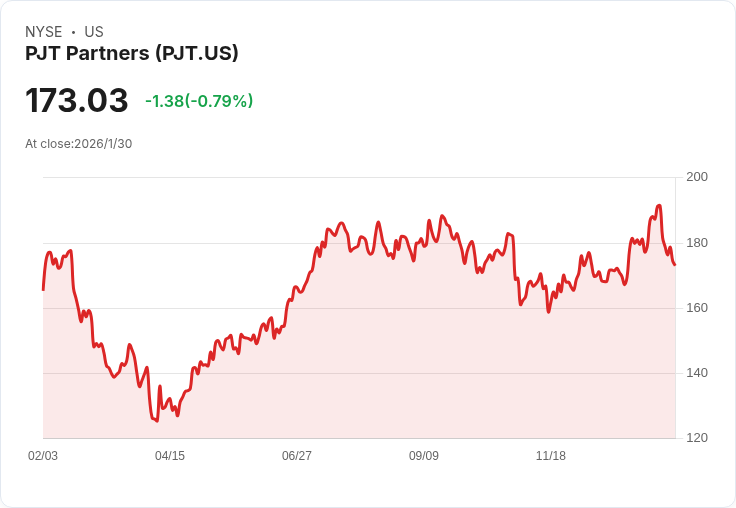Open the PJT Partners (PJT.US) title
736x508 pixels.
coord(132,54)
